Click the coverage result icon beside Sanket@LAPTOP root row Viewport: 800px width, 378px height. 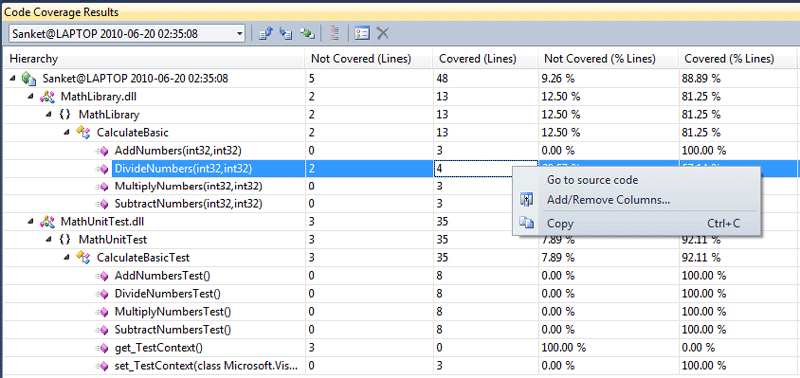click(x=29, y=79)
